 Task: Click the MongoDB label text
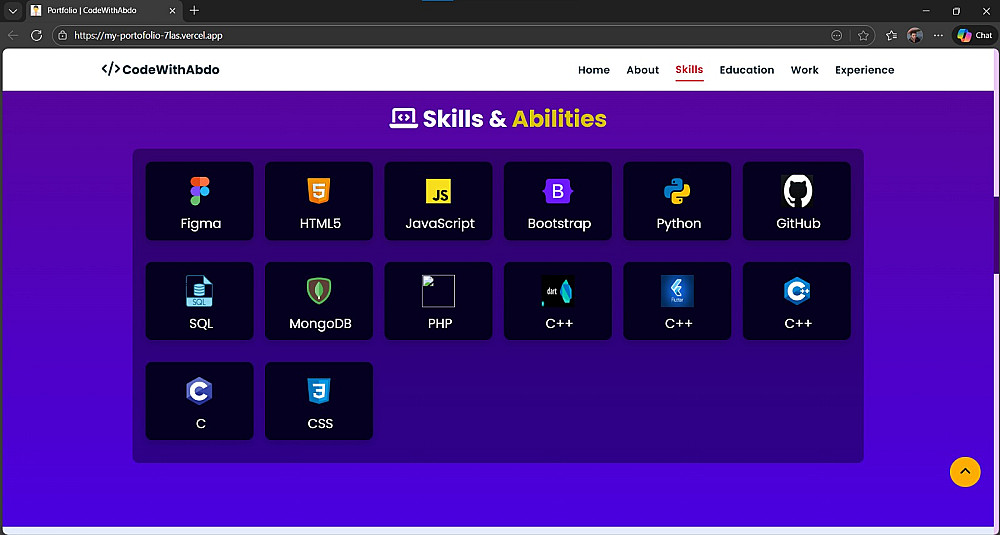coord(320,324)
